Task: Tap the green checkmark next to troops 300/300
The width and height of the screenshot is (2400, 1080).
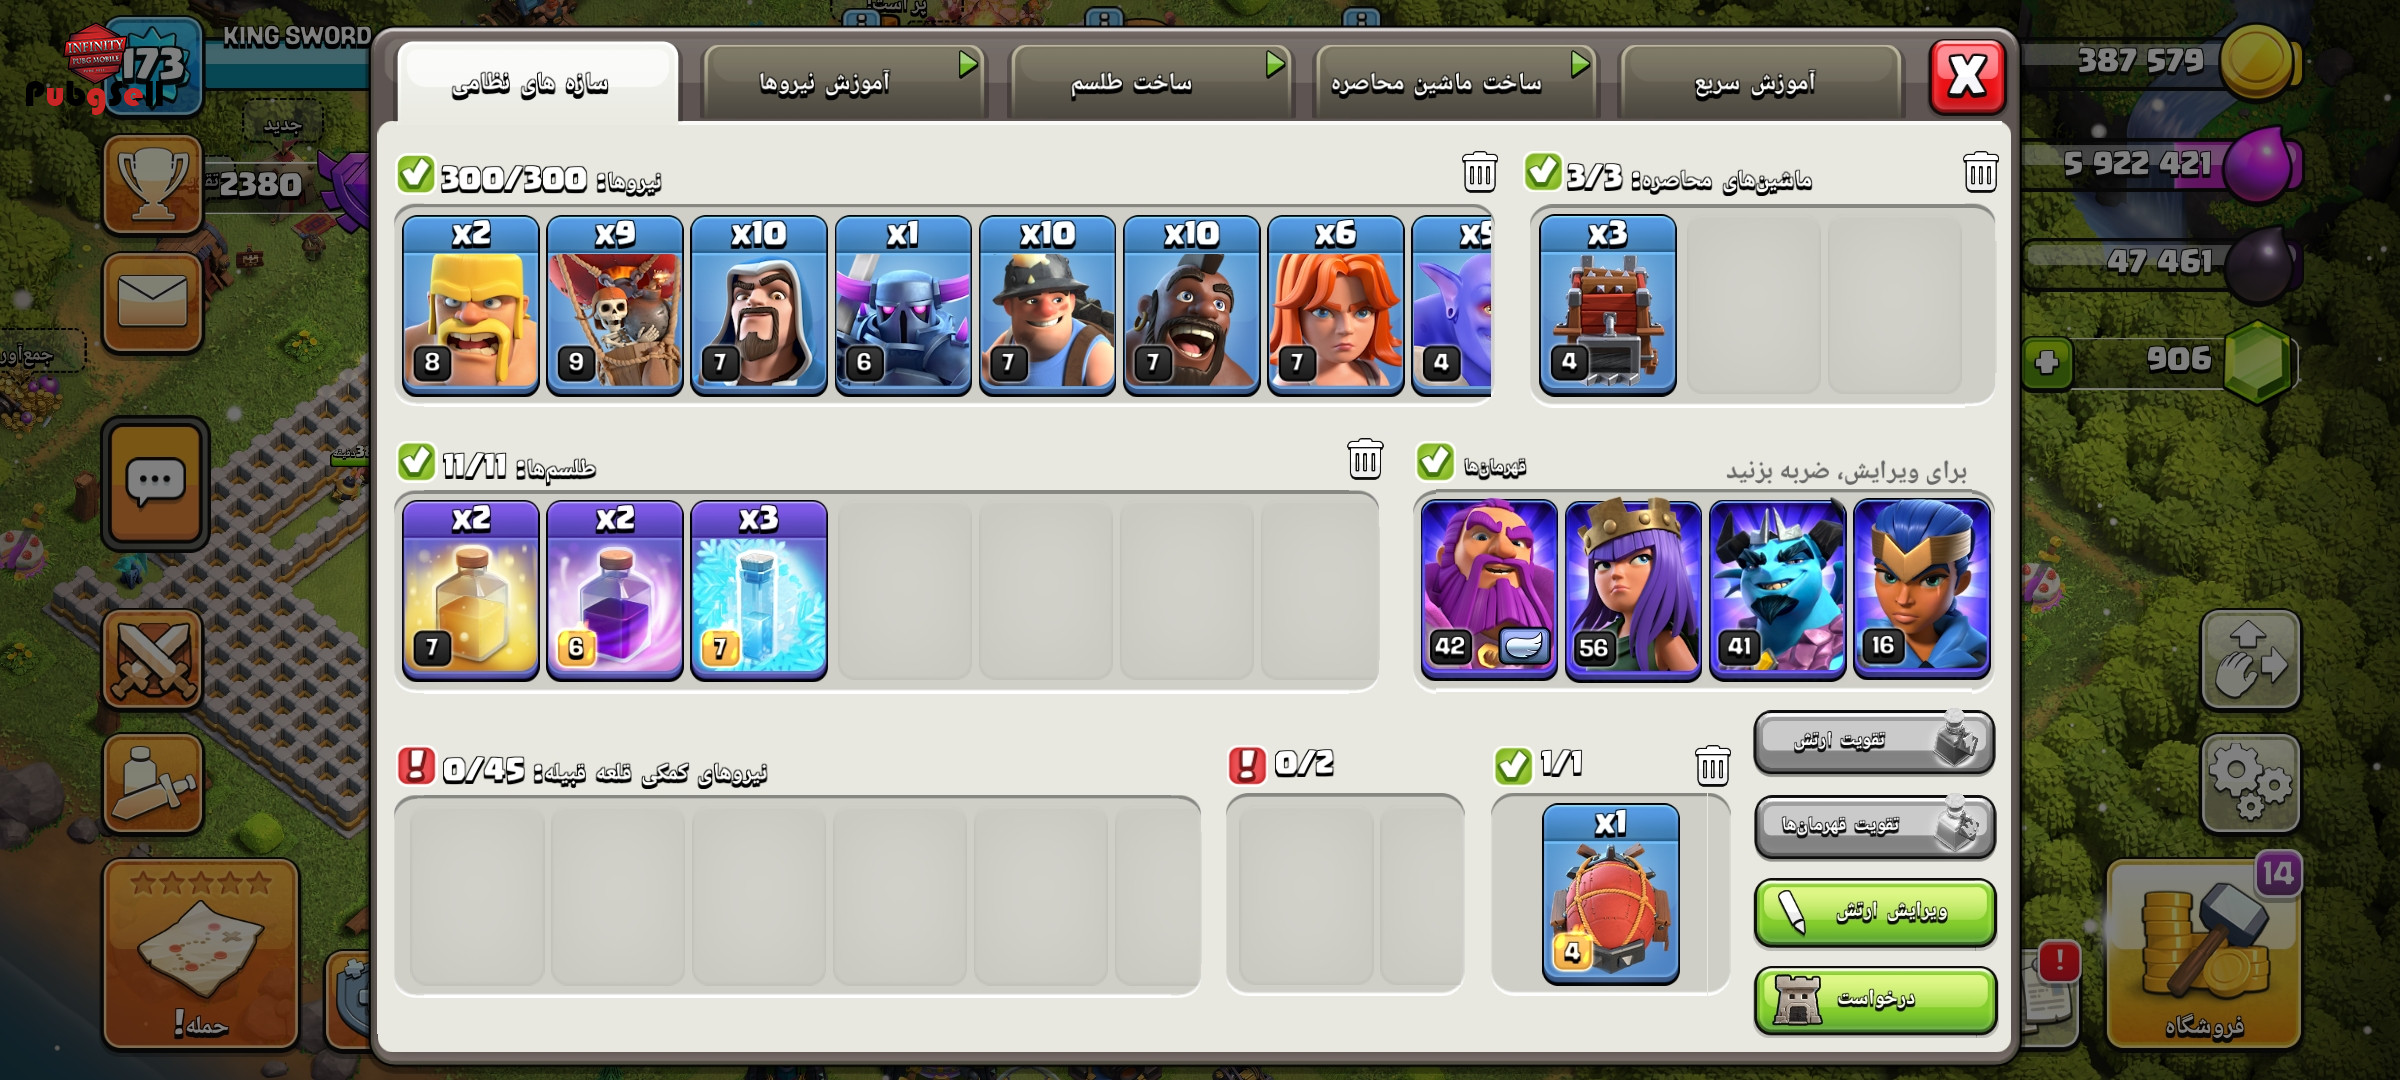Action: [415, 174]
